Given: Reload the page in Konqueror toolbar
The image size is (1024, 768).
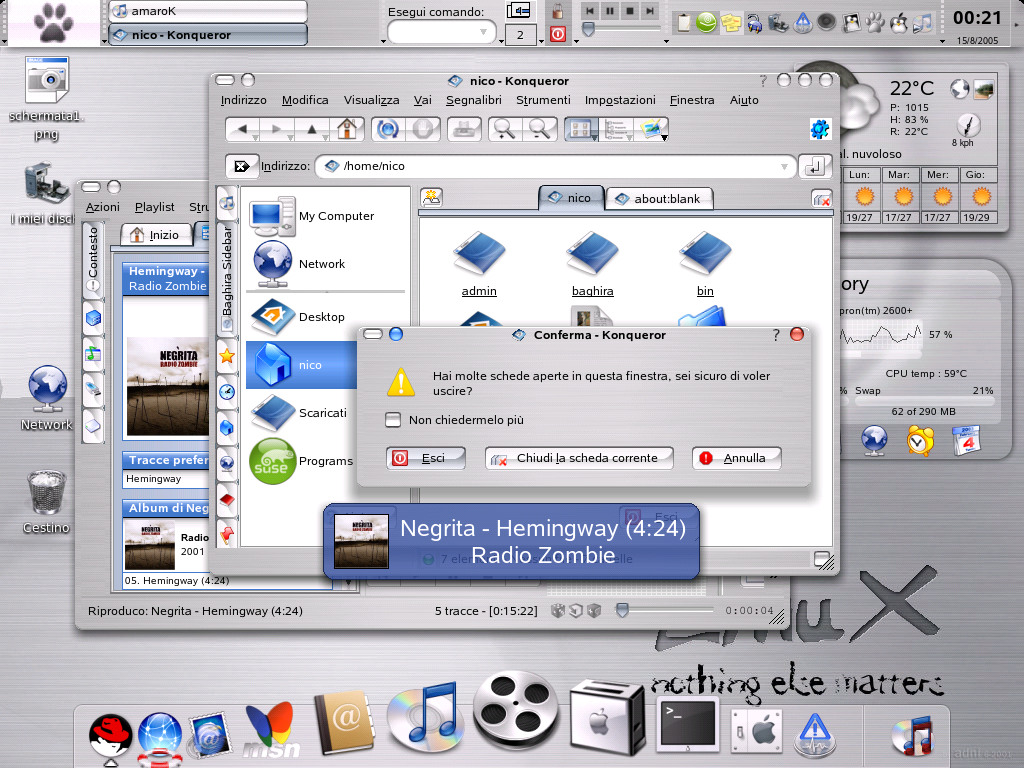Looking at the screenshot, I should [x=387, y=129].
